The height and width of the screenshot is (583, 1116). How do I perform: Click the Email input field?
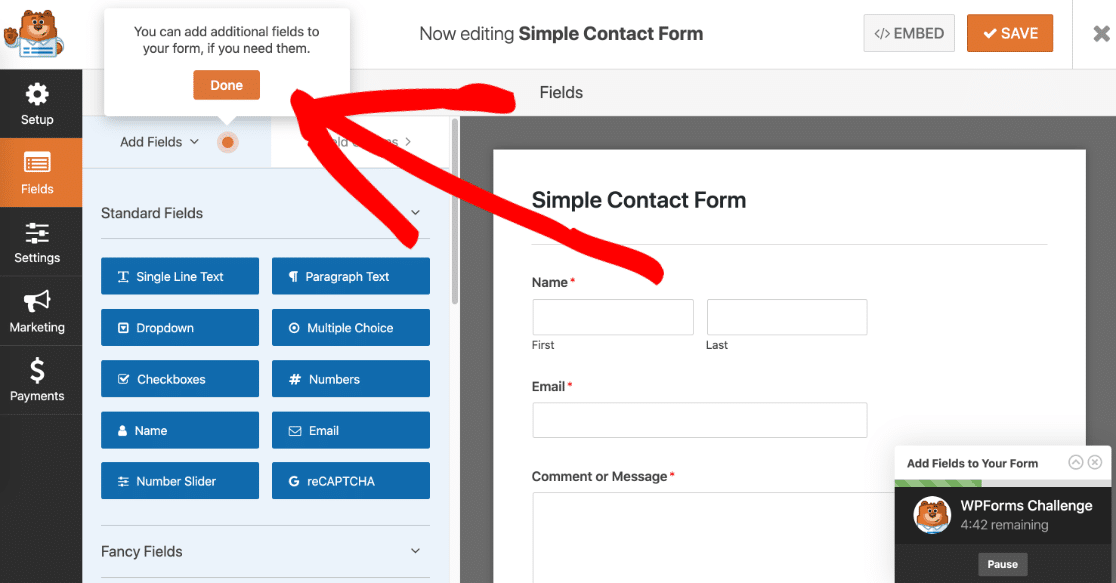coord(699,420)
